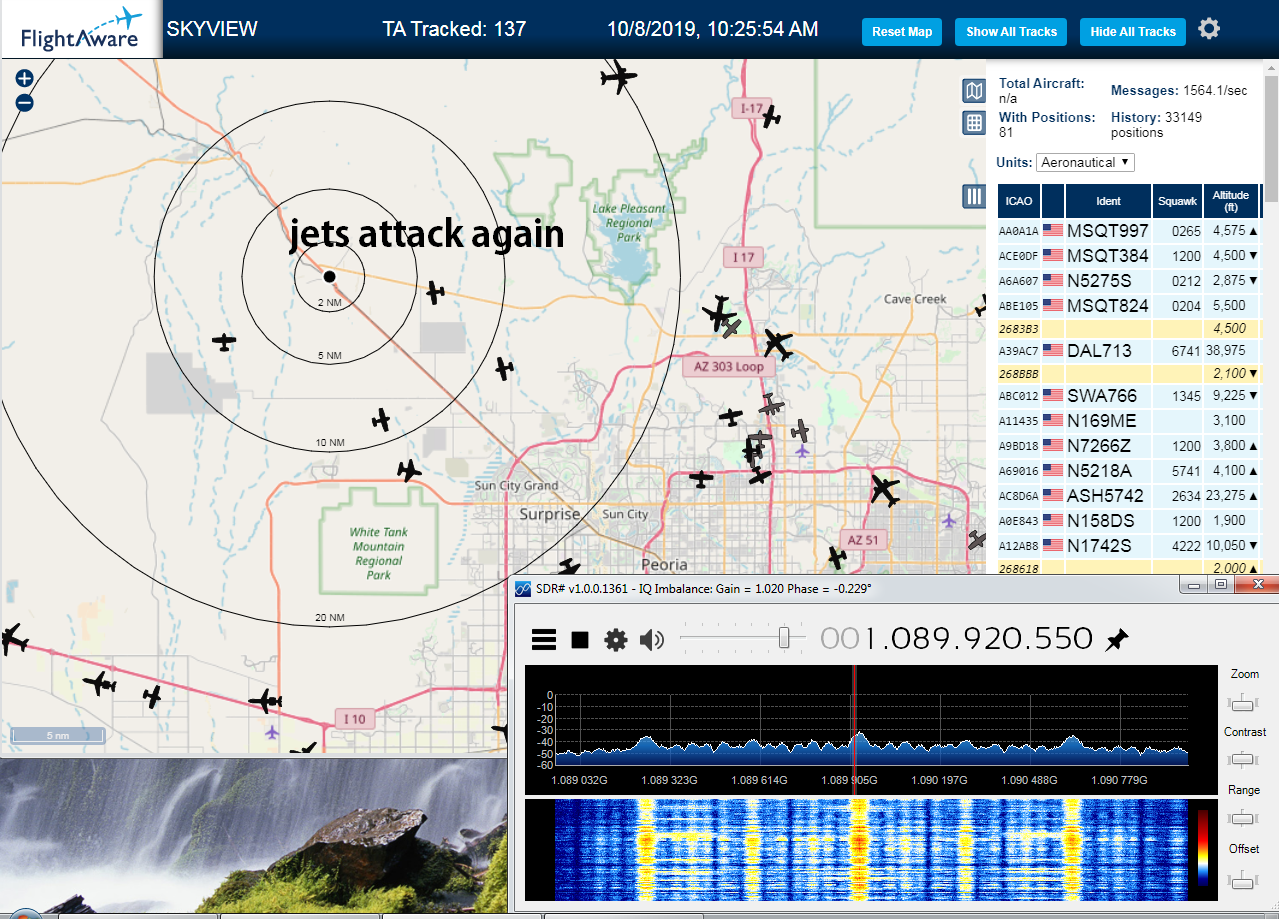Screen dimensions: 1279x919
Task: Select the ASH5742 aircraft row
Action: (1128, 496)
